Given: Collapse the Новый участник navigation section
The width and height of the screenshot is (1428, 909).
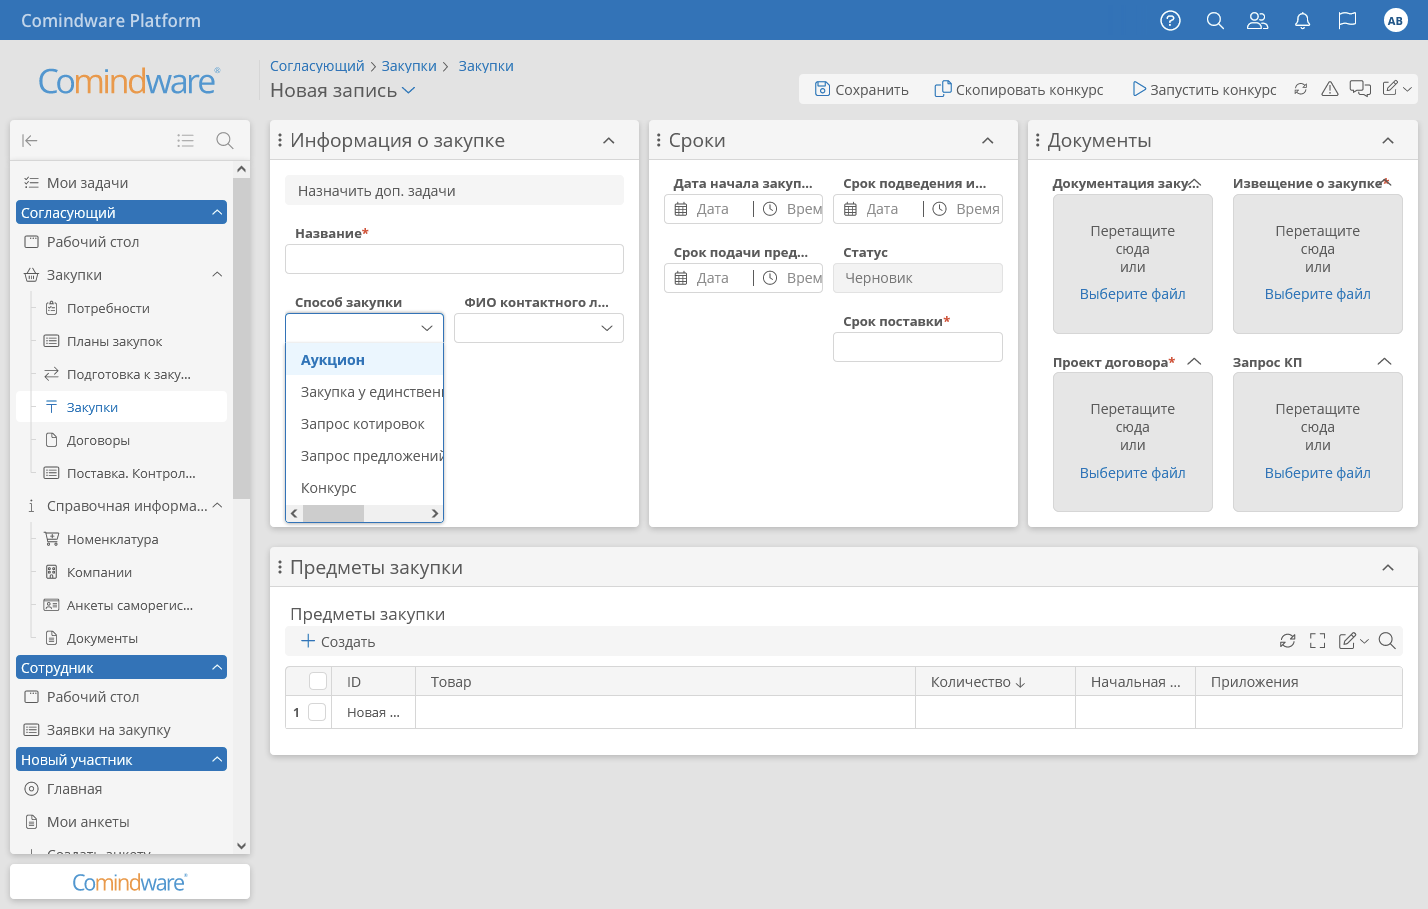Looking at the screenshot, I should (217, 759).
